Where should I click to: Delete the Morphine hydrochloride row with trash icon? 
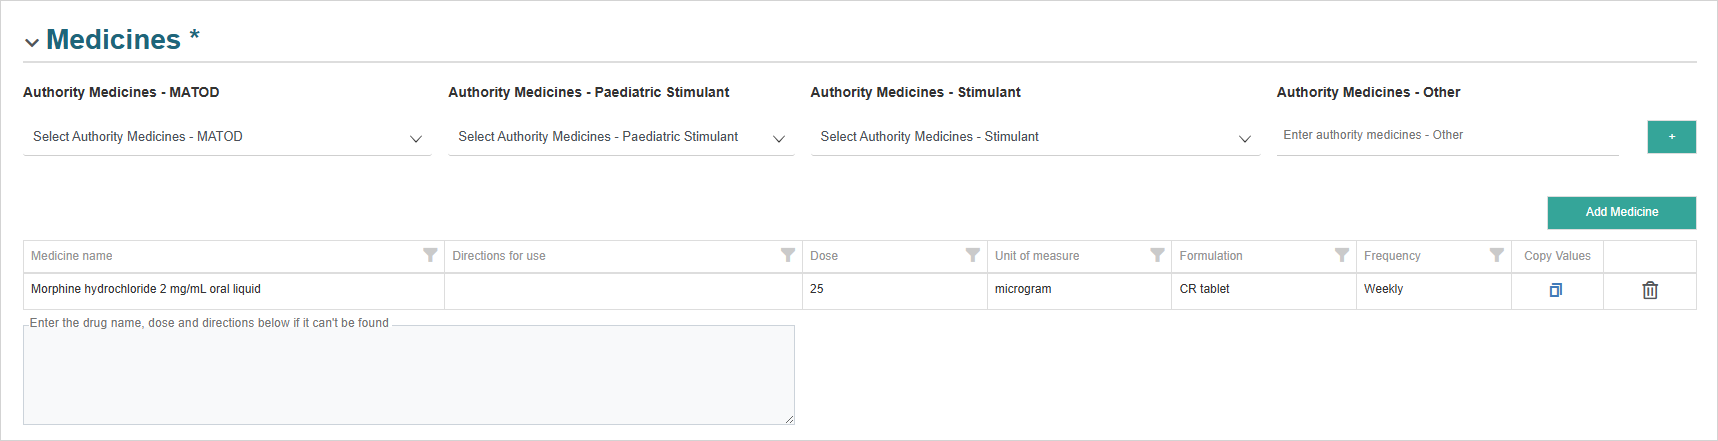click(x=1650, y=290)
